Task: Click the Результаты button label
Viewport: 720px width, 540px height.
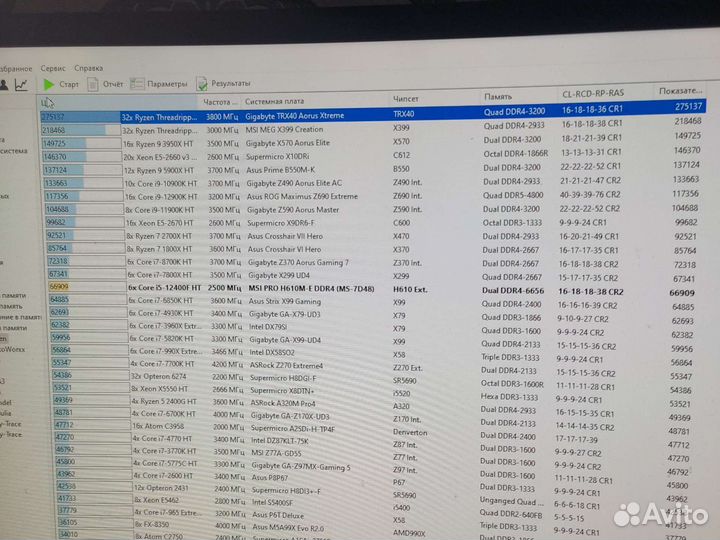Action: tap(231, 83)
